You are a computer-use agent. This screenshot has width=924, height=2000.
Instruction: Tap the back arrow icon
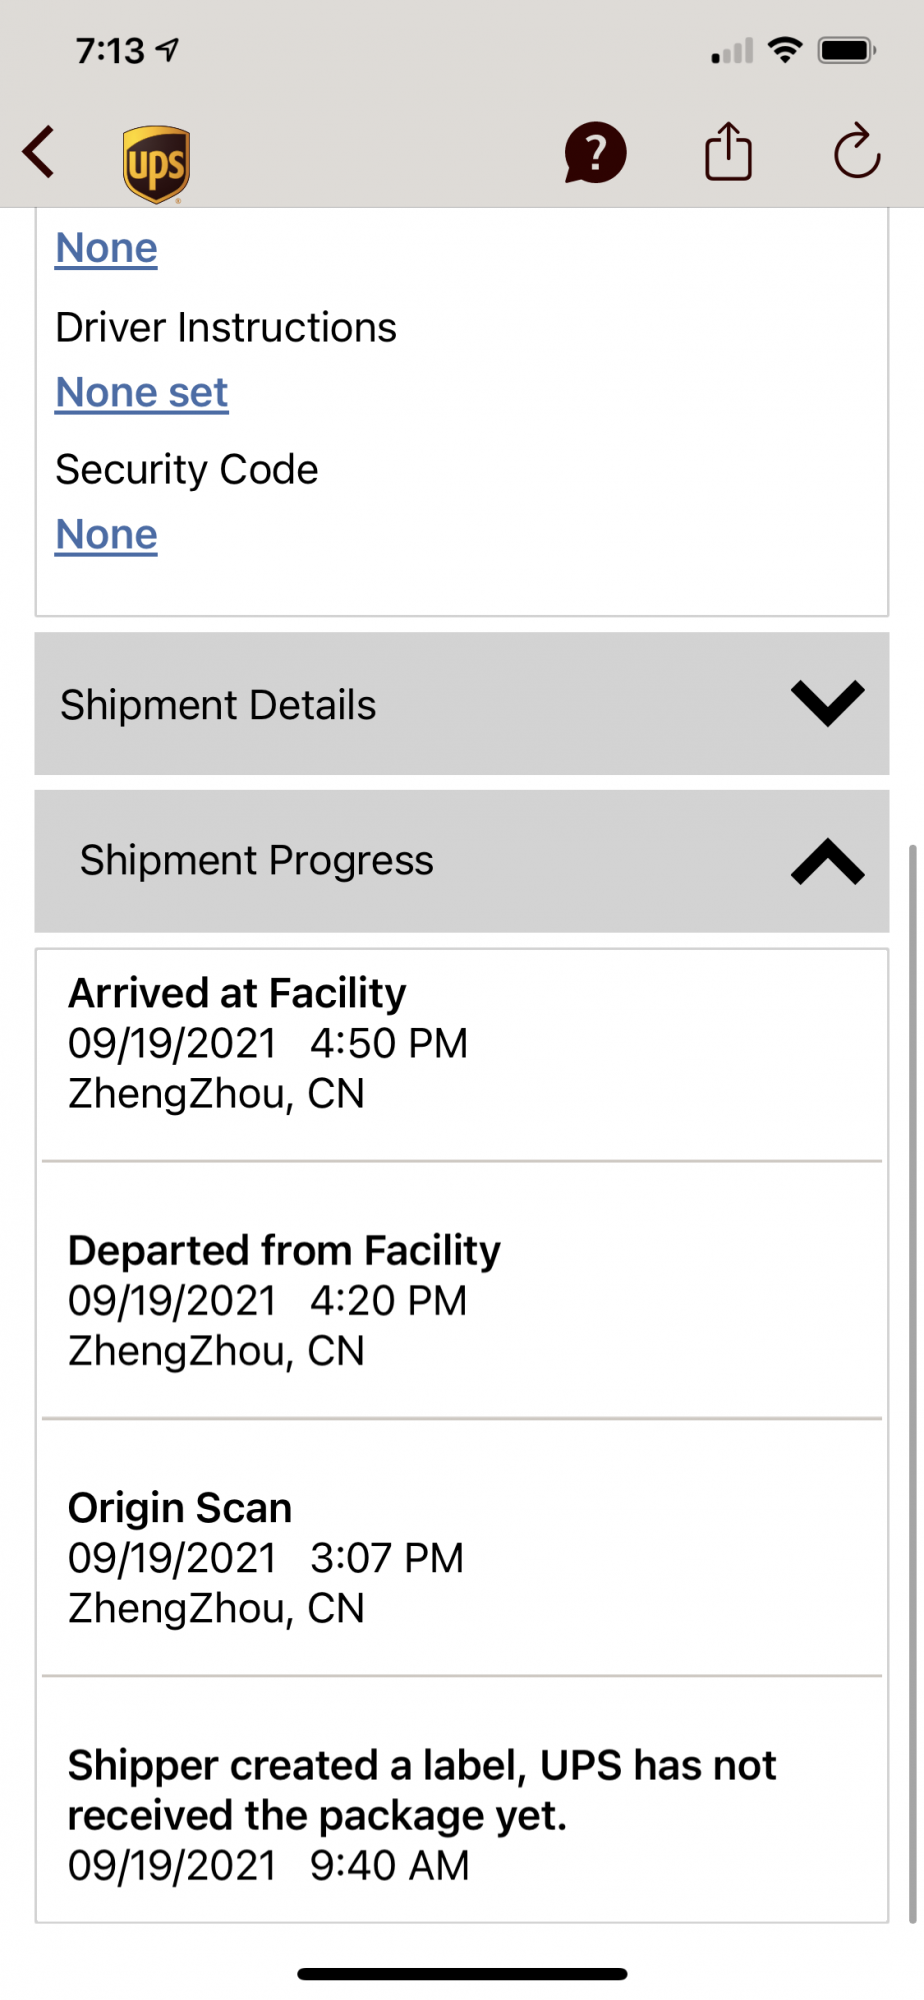click(x=40, y=153)
